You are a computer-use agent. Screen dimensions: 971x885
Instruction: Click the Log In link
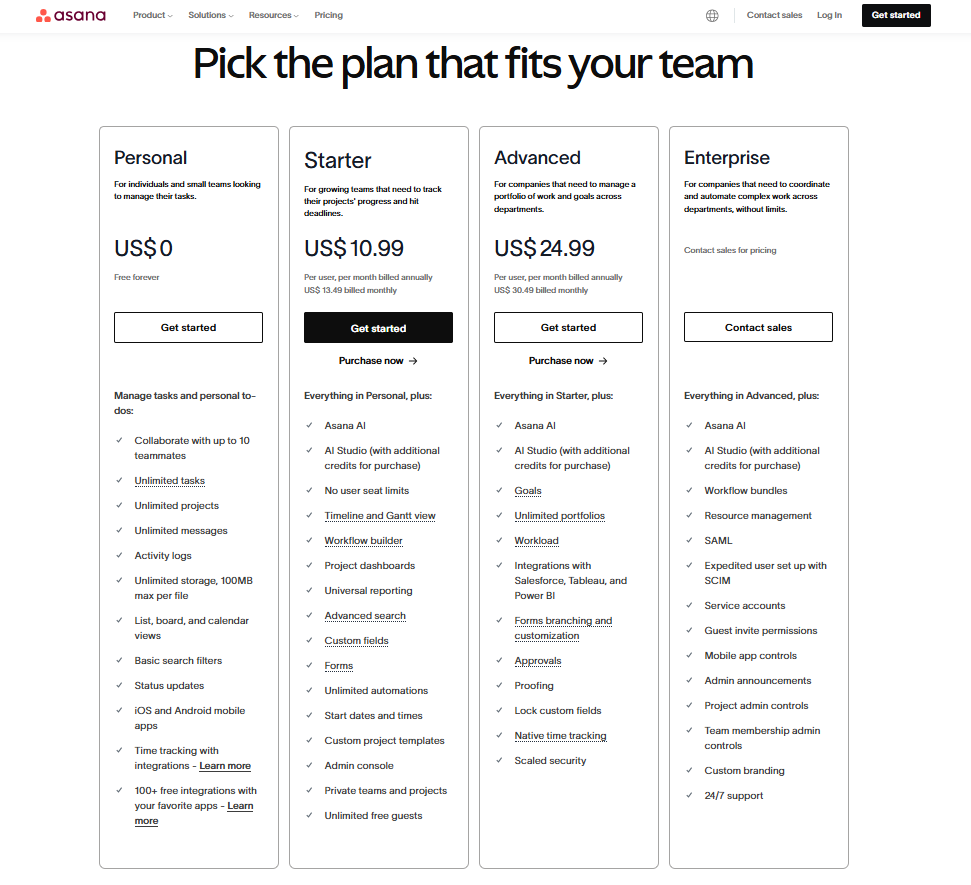829,15
